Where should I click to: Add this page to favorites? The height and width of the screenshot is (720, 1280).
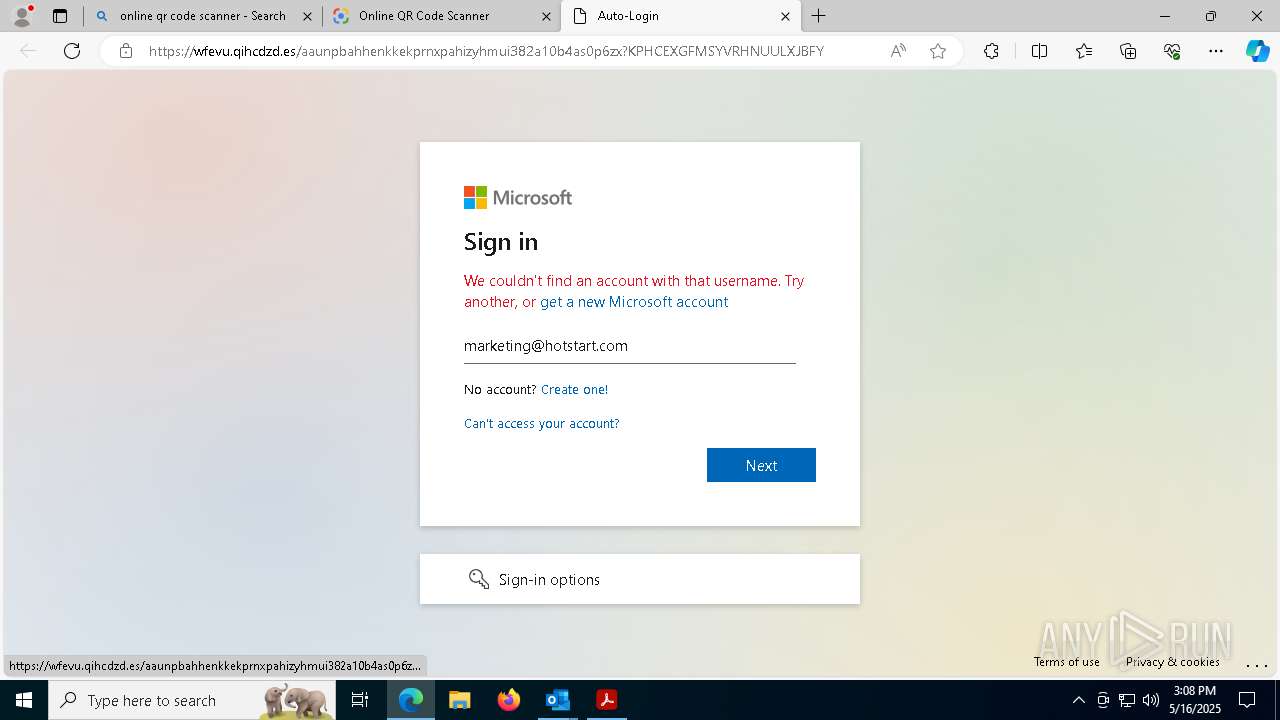[x=938, y=51]
